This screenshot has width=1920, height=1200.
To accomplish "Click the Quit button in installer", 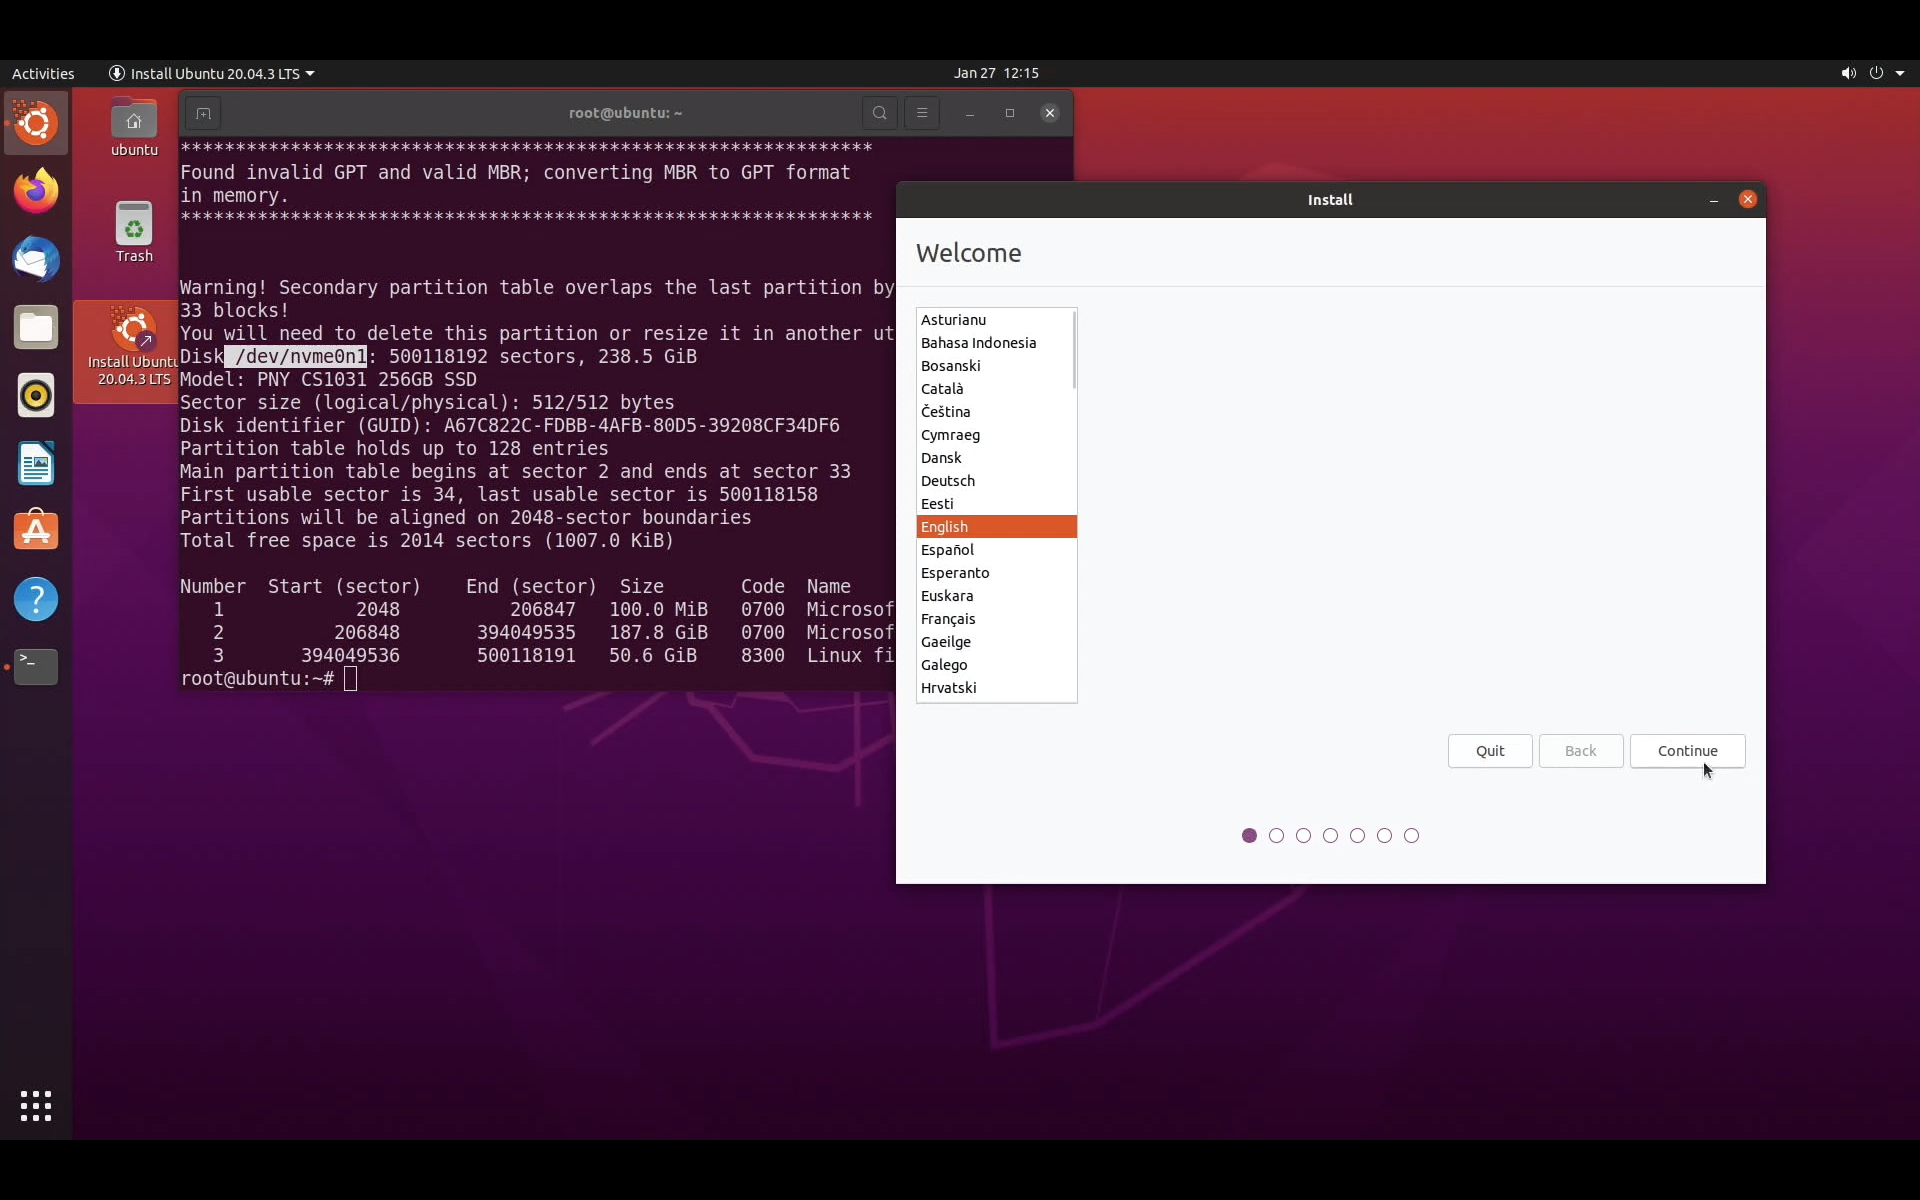I will tap(1490, 751).
